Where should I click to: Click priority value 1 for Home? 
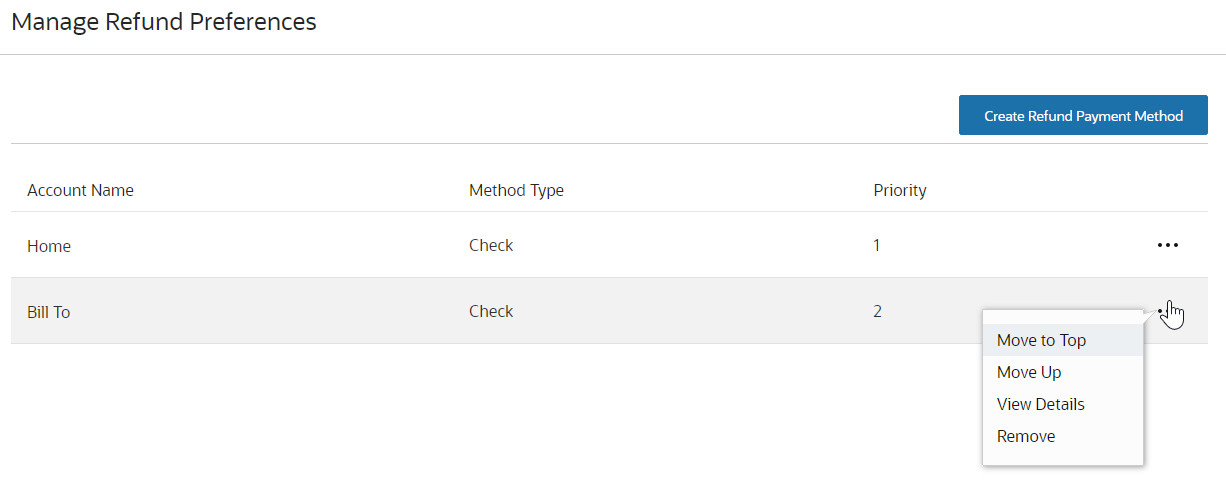tap(877, 245)
